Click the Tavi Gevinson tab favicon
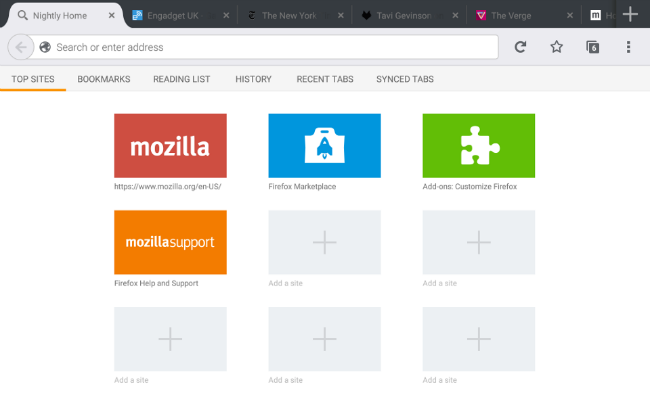Screen dimensions: 650x409 (366, 16)
